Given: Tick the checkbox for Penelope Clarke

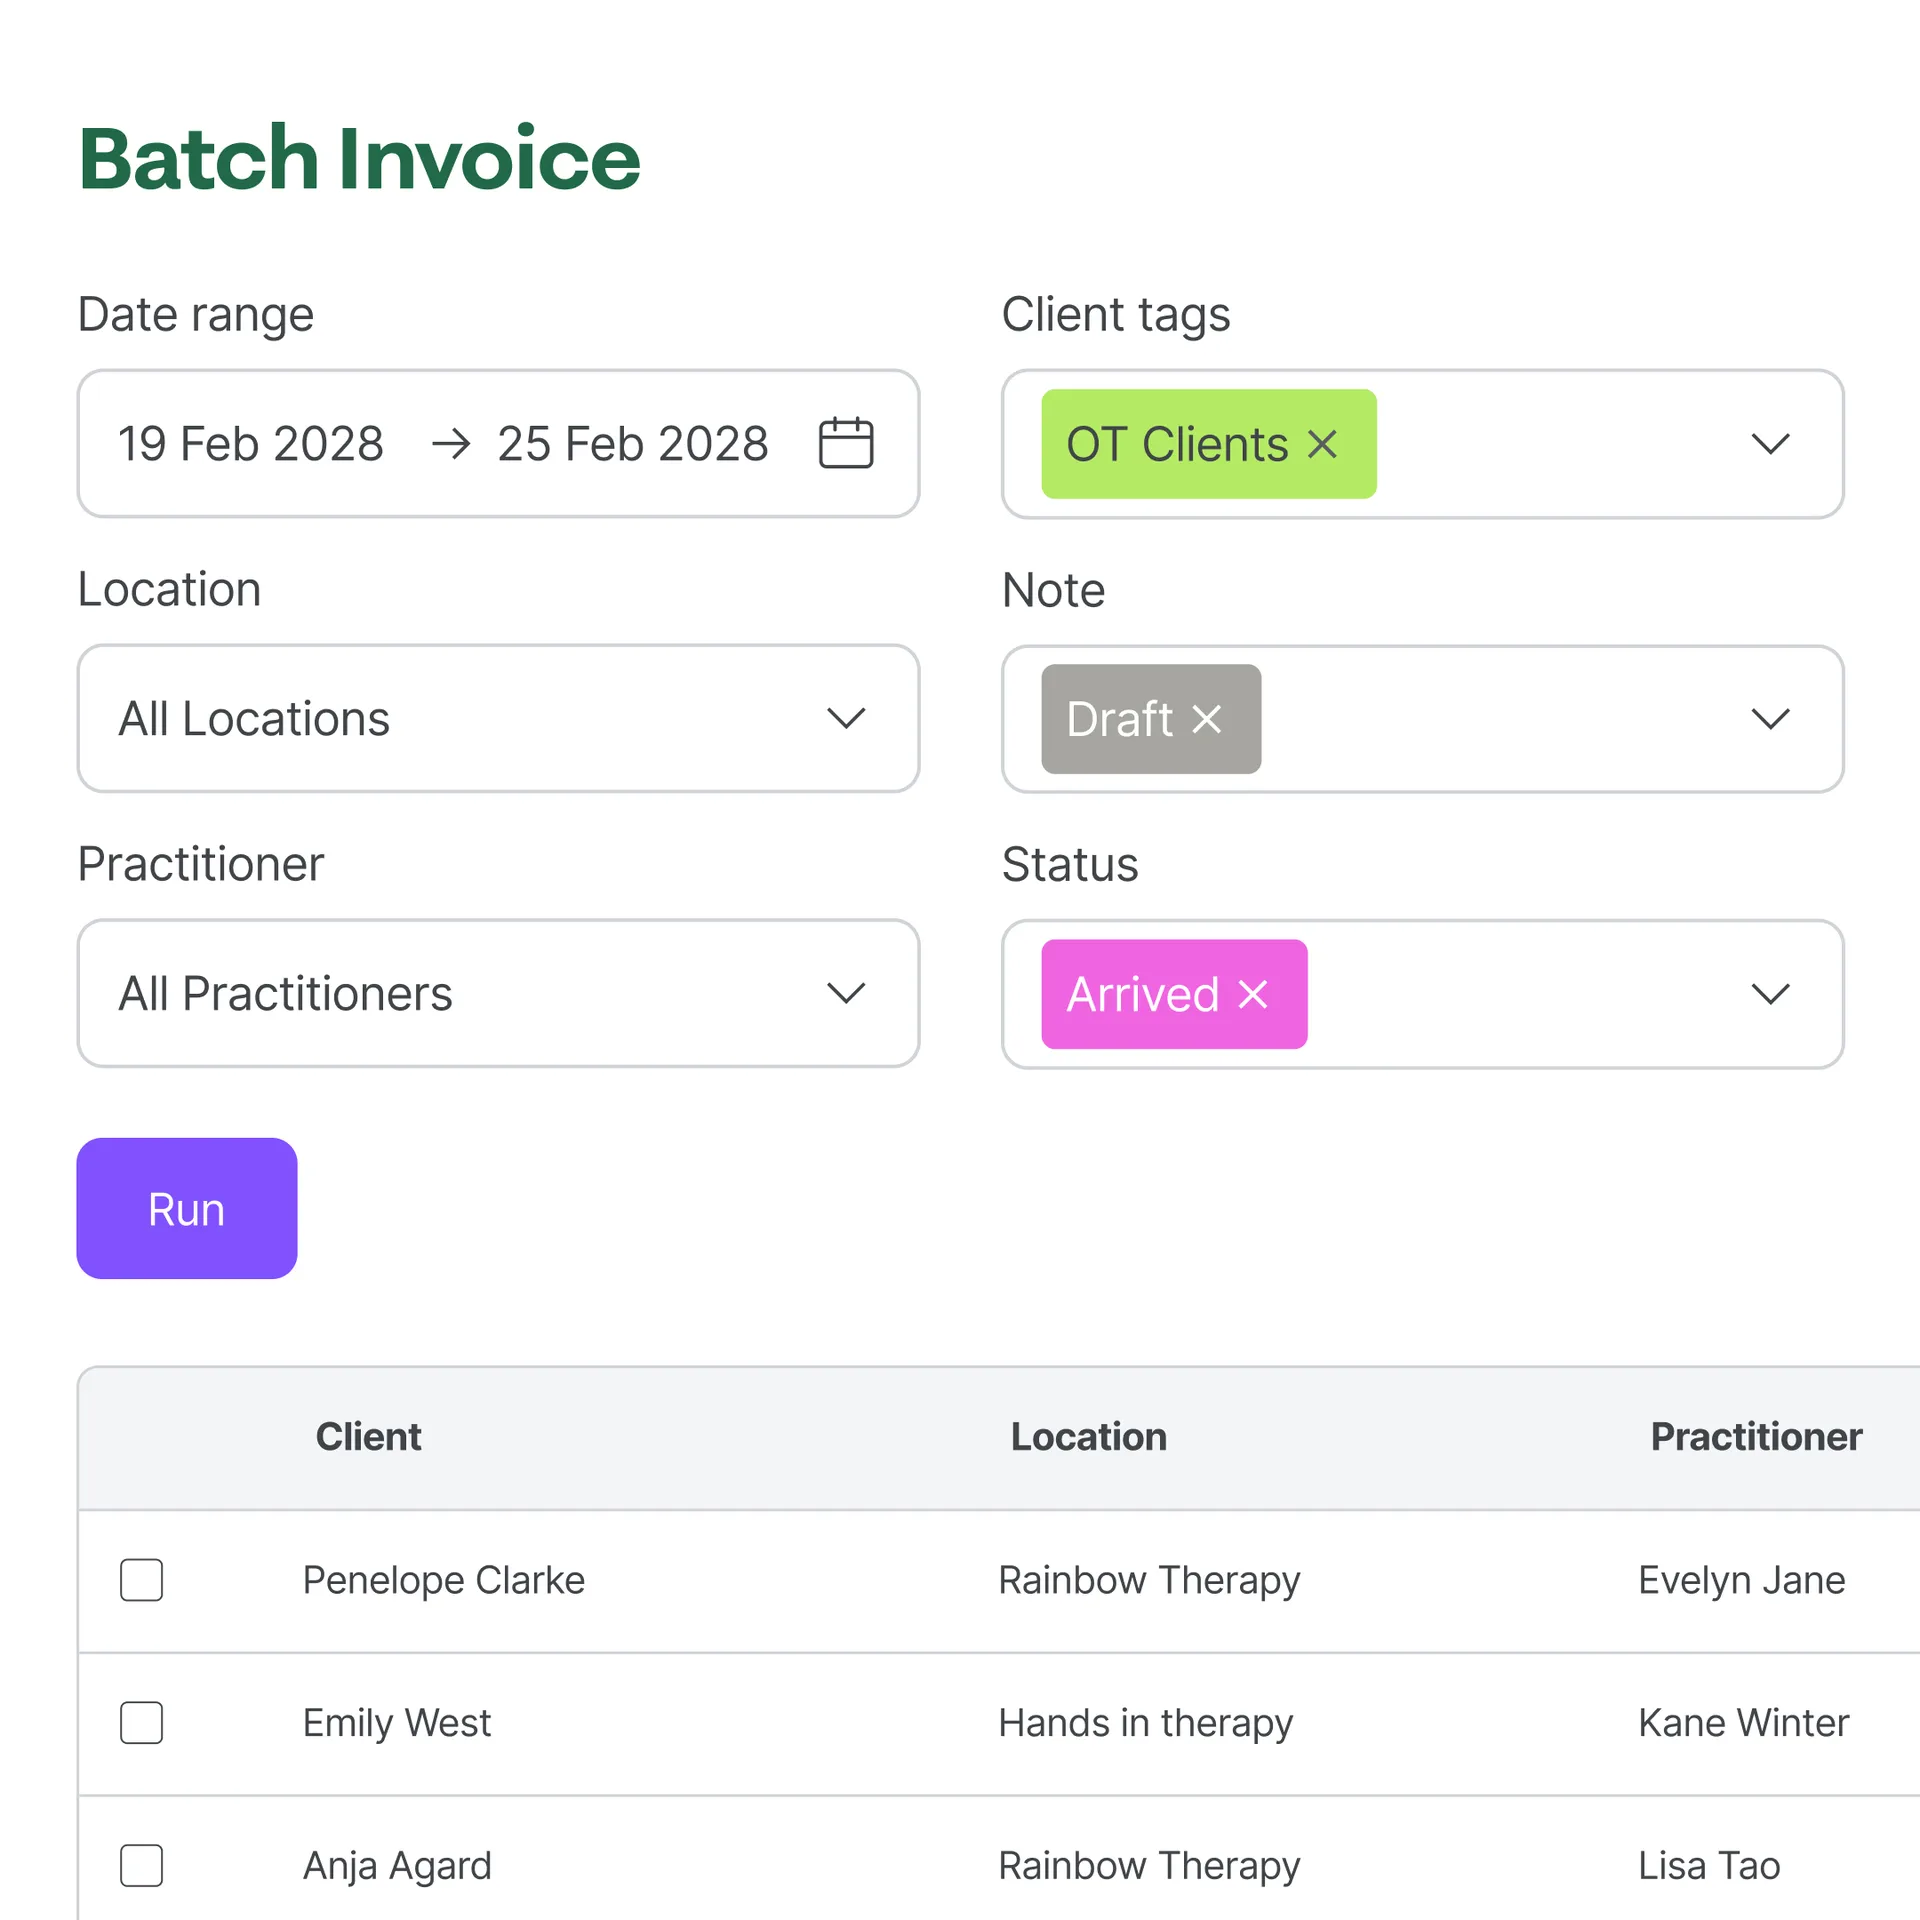Looking at the screenshot, I should click(142, 1580).
